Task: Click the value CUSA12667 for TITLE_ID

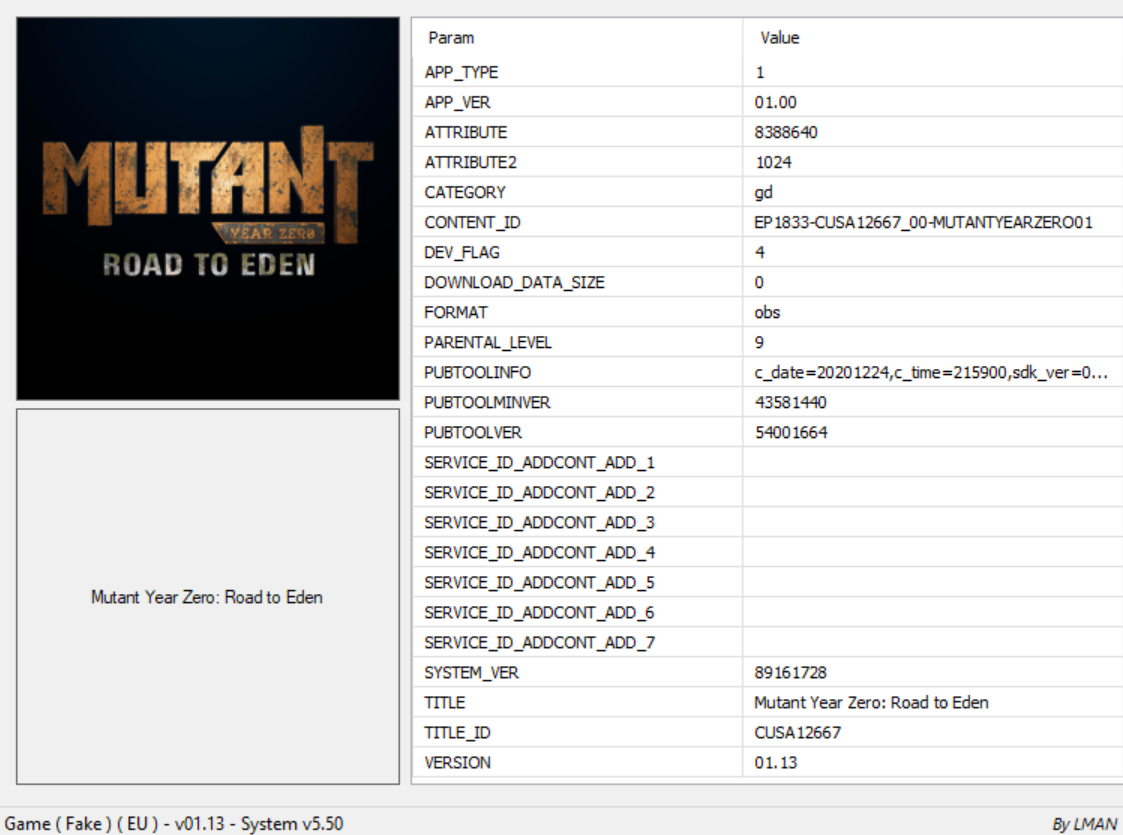Action: pos(798,733)
